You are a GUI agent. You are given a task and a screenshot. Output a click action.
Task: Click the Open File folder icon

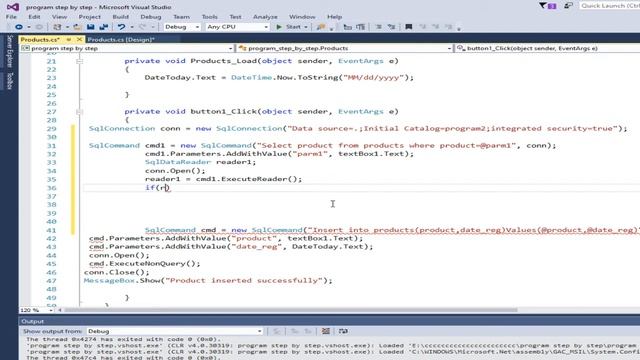(77, 27)
